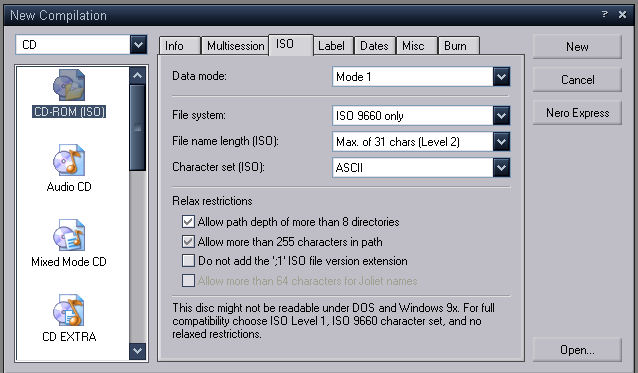Screen dimensions: 638x373
Task: Switch to the Burn tab
Action: tap(459, 46)
